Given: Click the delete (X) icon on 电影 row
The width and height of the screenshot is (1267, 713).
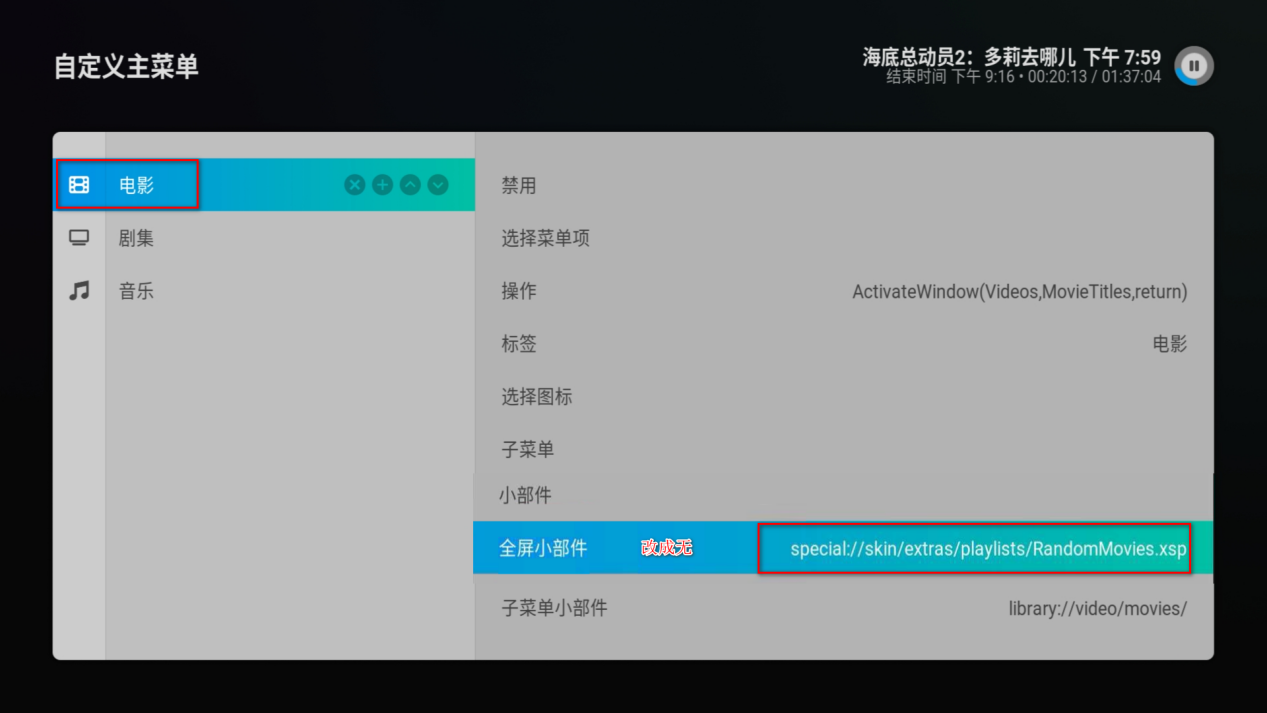Looking at the screenshot, I should (354, 185).
